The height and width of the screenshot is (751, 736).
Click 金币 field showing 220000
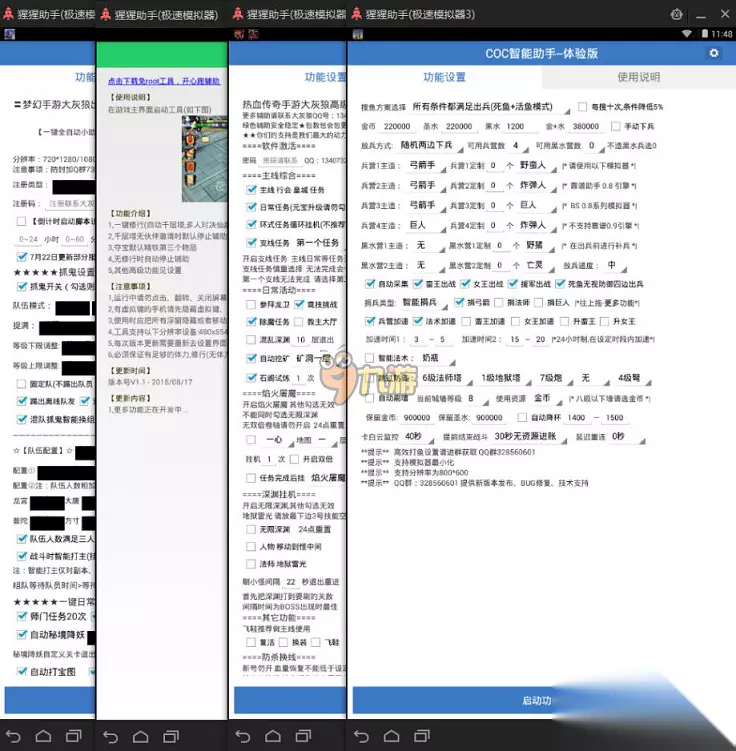(x=397, y=126)
